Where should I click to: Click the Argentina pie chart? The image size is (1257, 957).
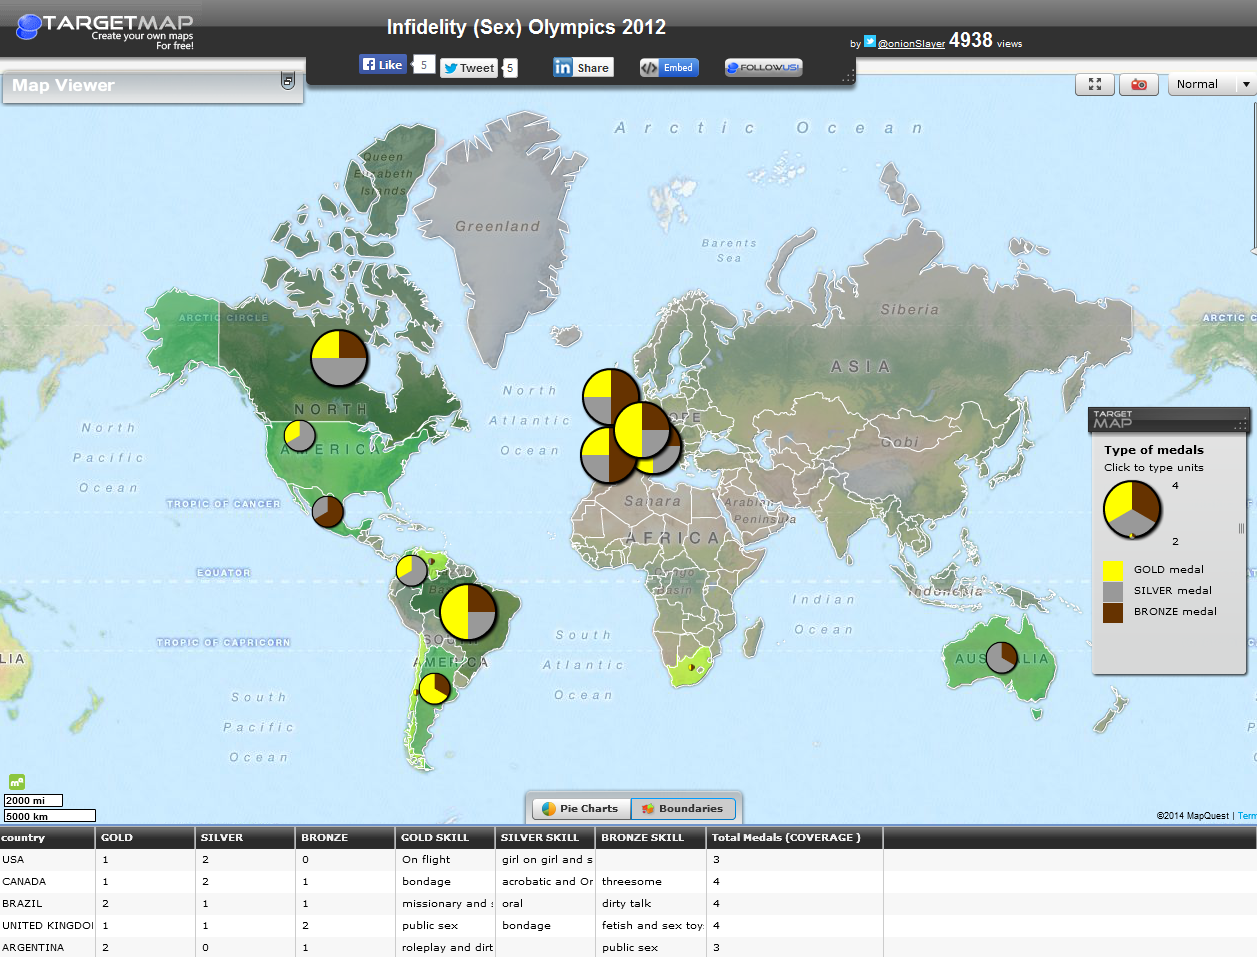click(434, 689)
